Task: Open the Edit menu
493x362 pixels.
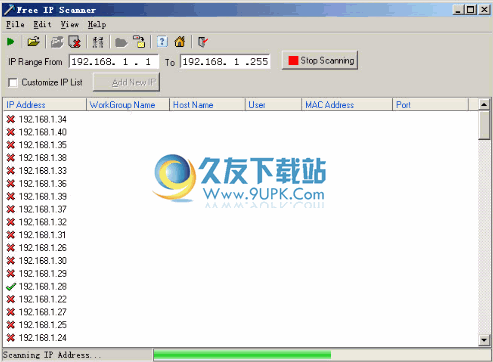Action: point(42,24)
